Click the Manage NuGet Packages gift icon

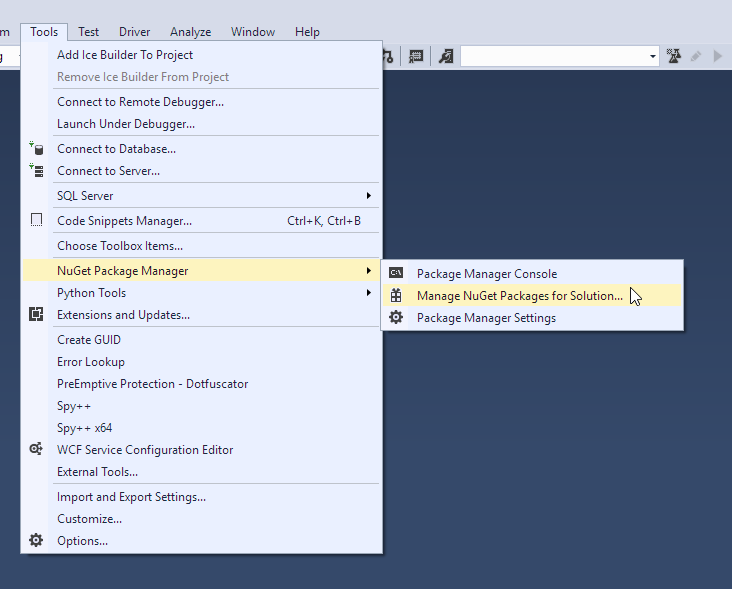pyautogui.click(x=397, y=296)
